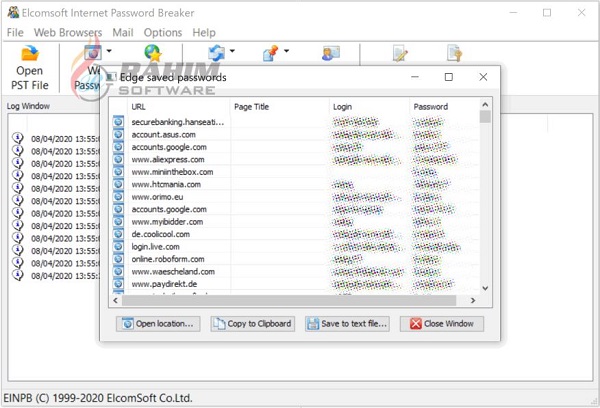This screenshot has height=408, width=600.
Task: Click the Edge icon beside securebanking.hanseati...
Action: (x=119, y=122)
